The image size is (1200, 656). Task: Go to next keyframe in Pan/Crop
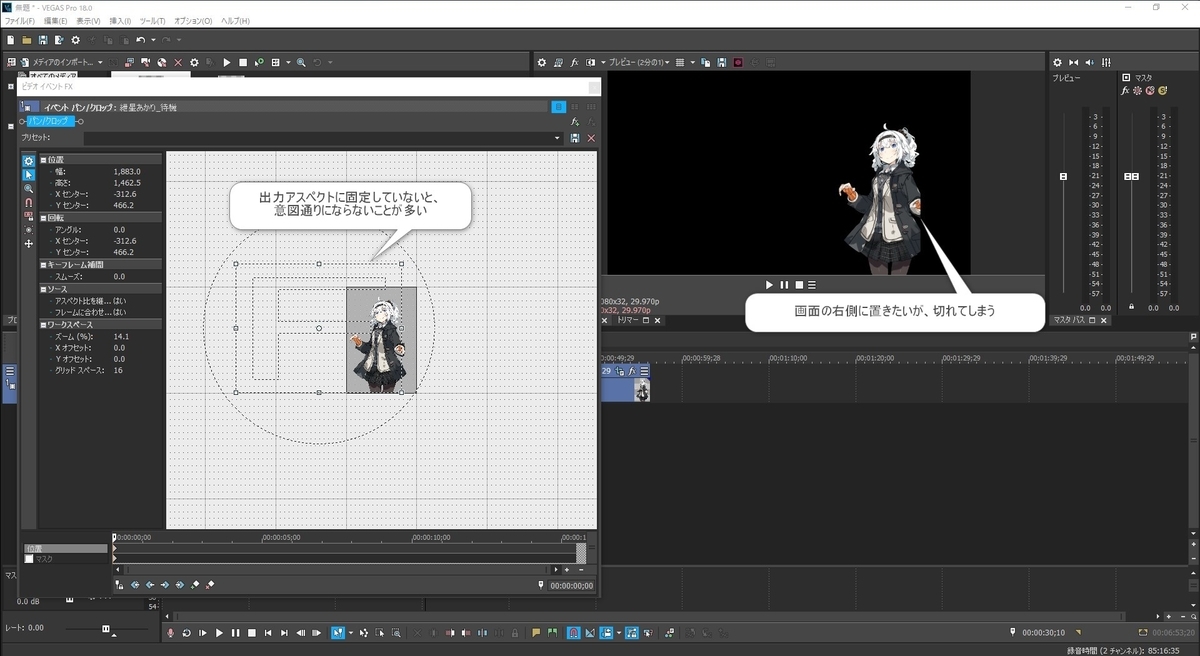point(165,585)
